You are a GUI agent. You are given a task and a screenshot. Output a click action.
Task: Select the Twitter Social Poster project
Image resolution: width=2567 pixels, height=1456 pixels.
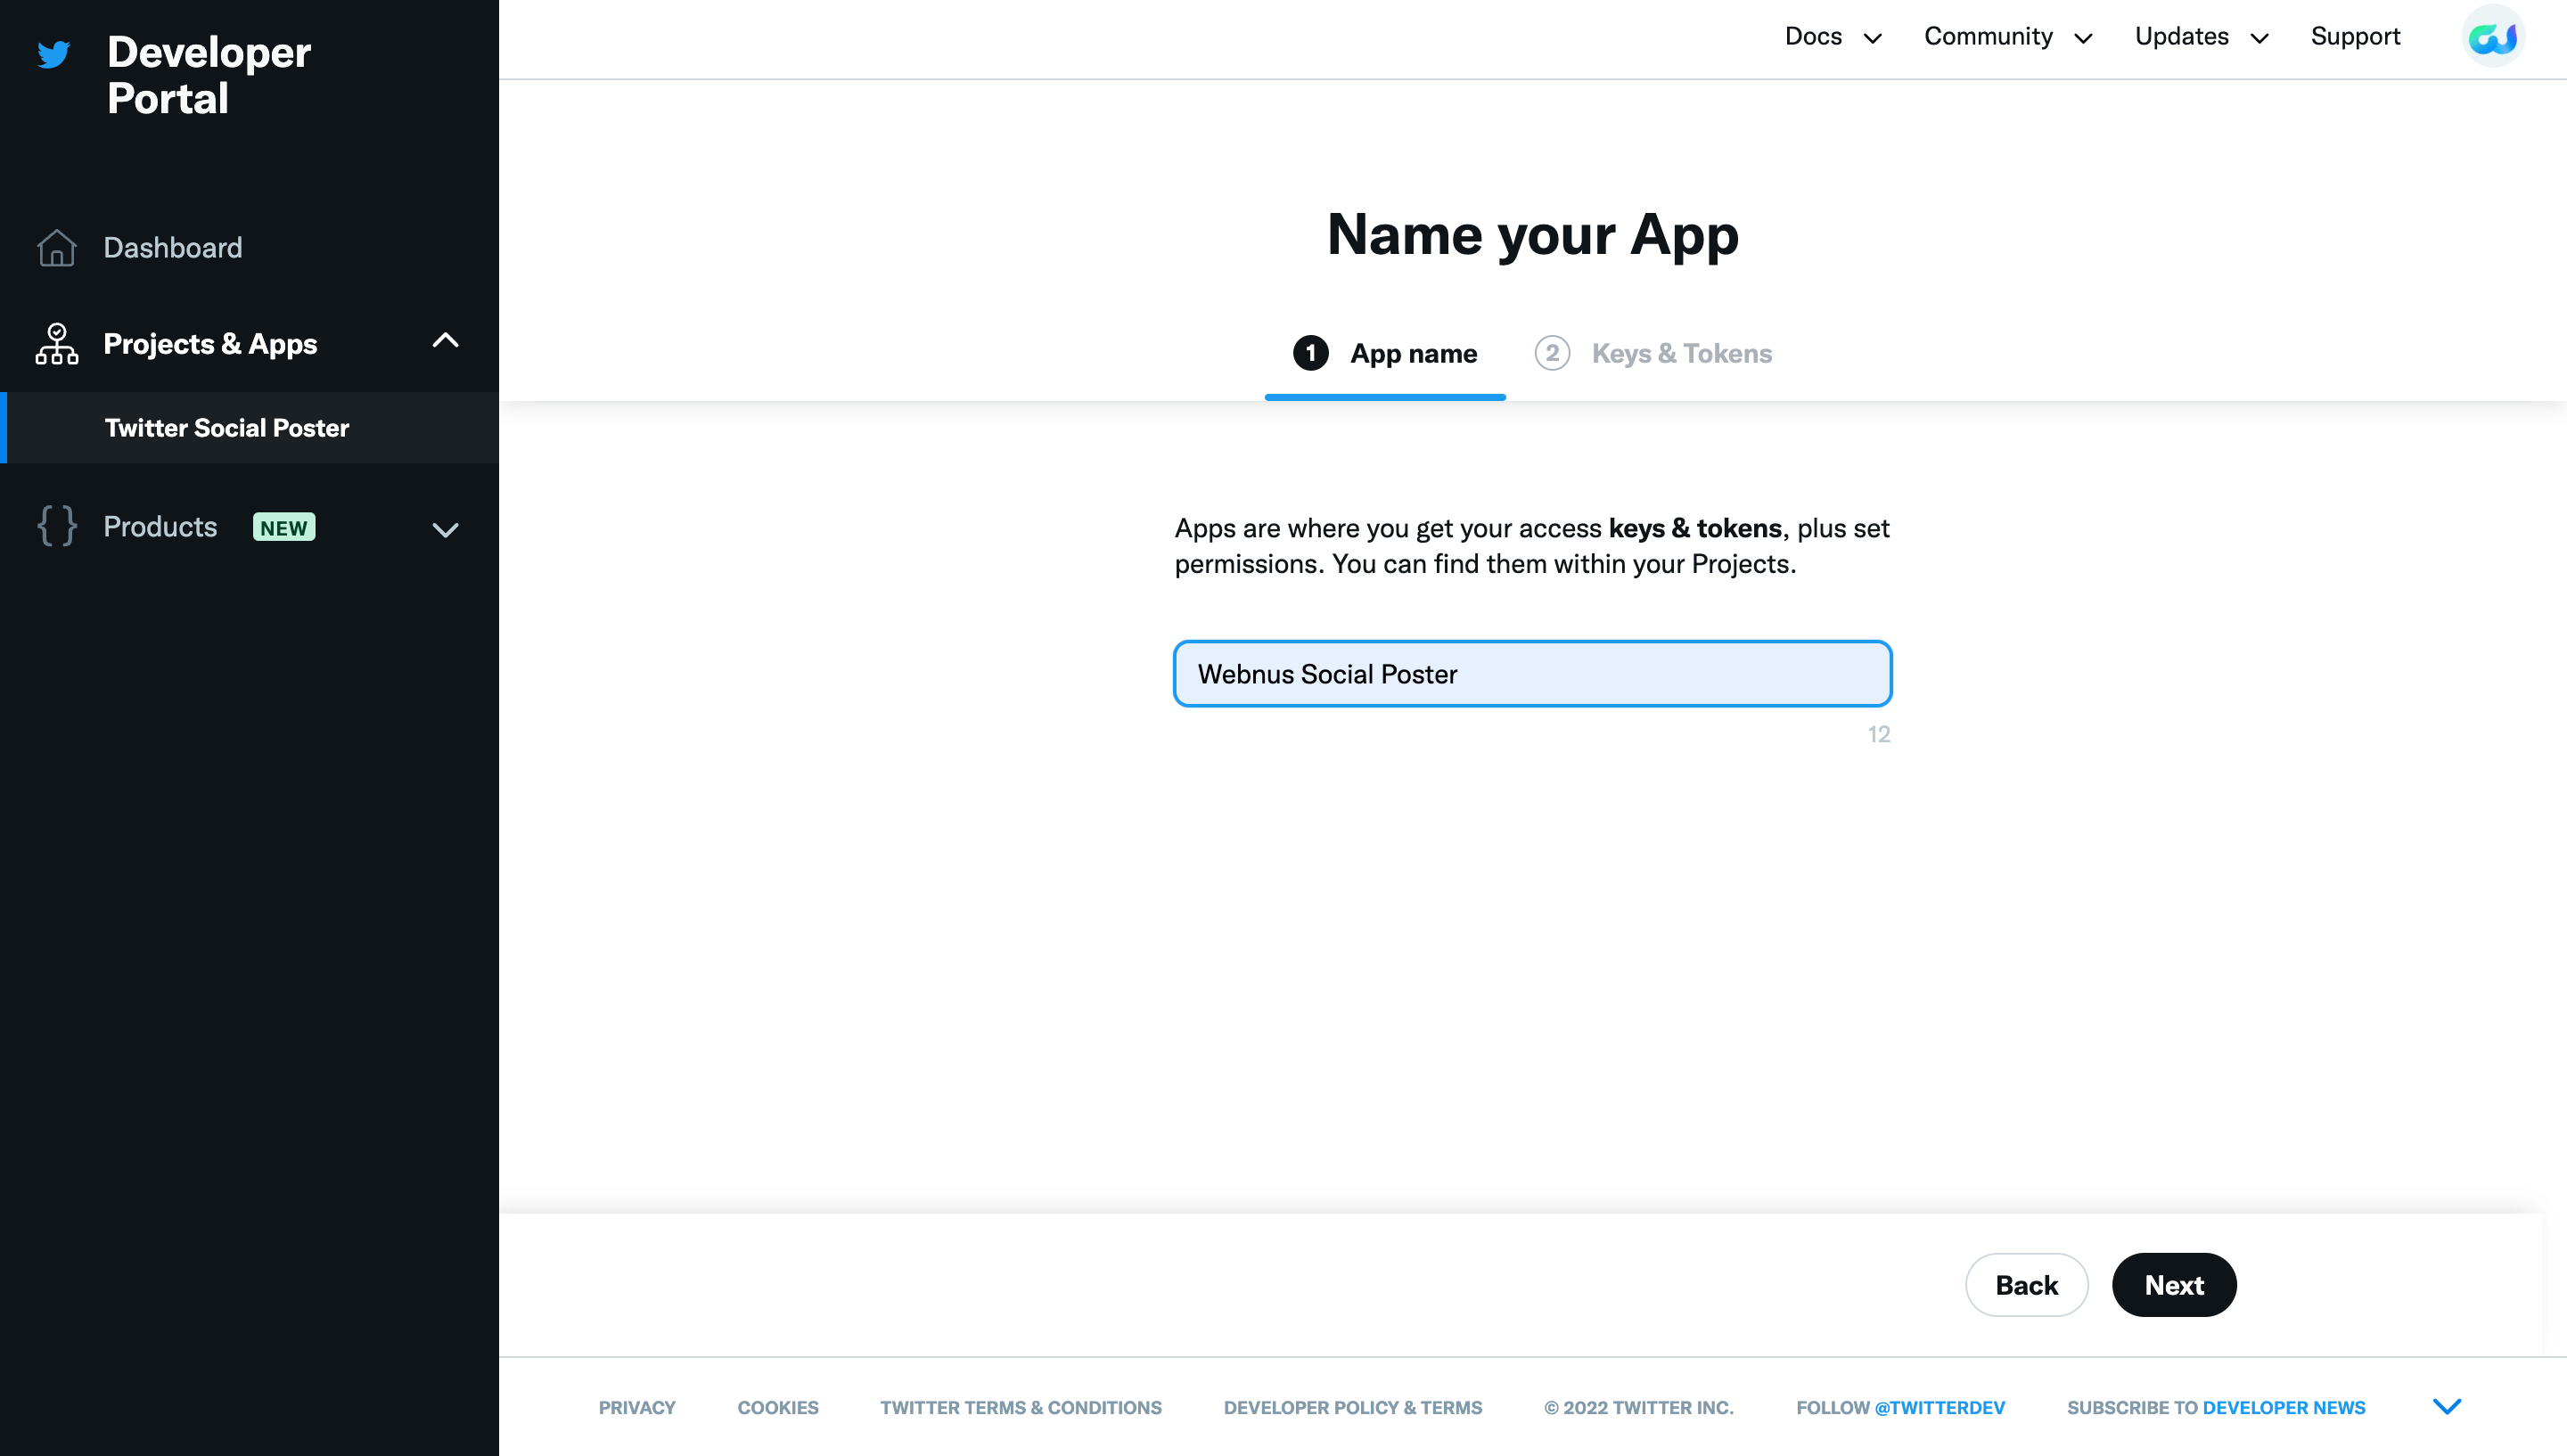227,428
